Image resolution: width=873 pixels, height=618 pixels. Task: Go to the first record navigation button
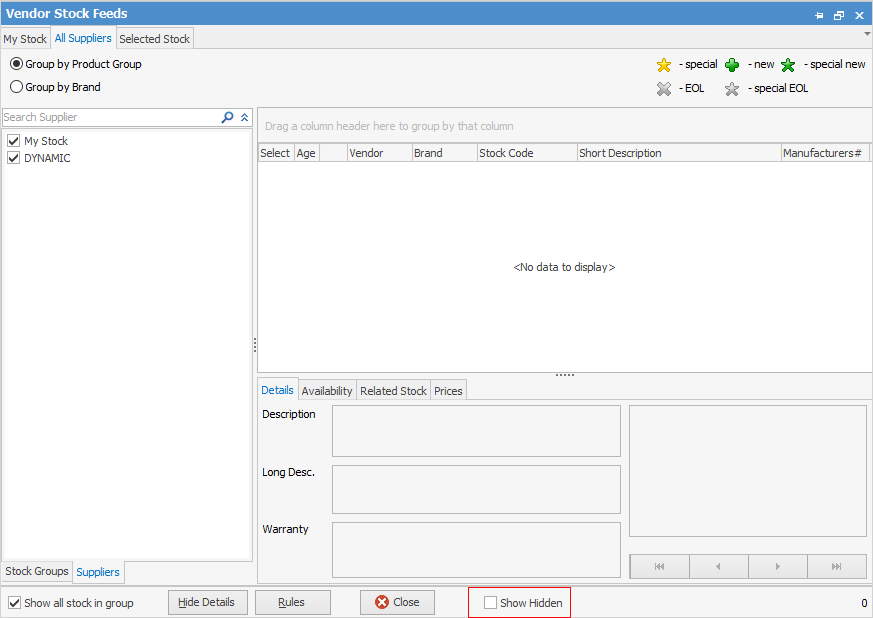tap(659, 567)
